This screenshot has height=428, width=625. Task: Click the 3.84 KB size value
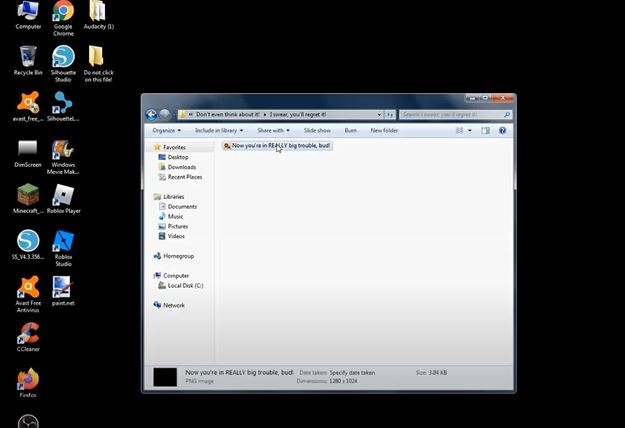[438, 373]
